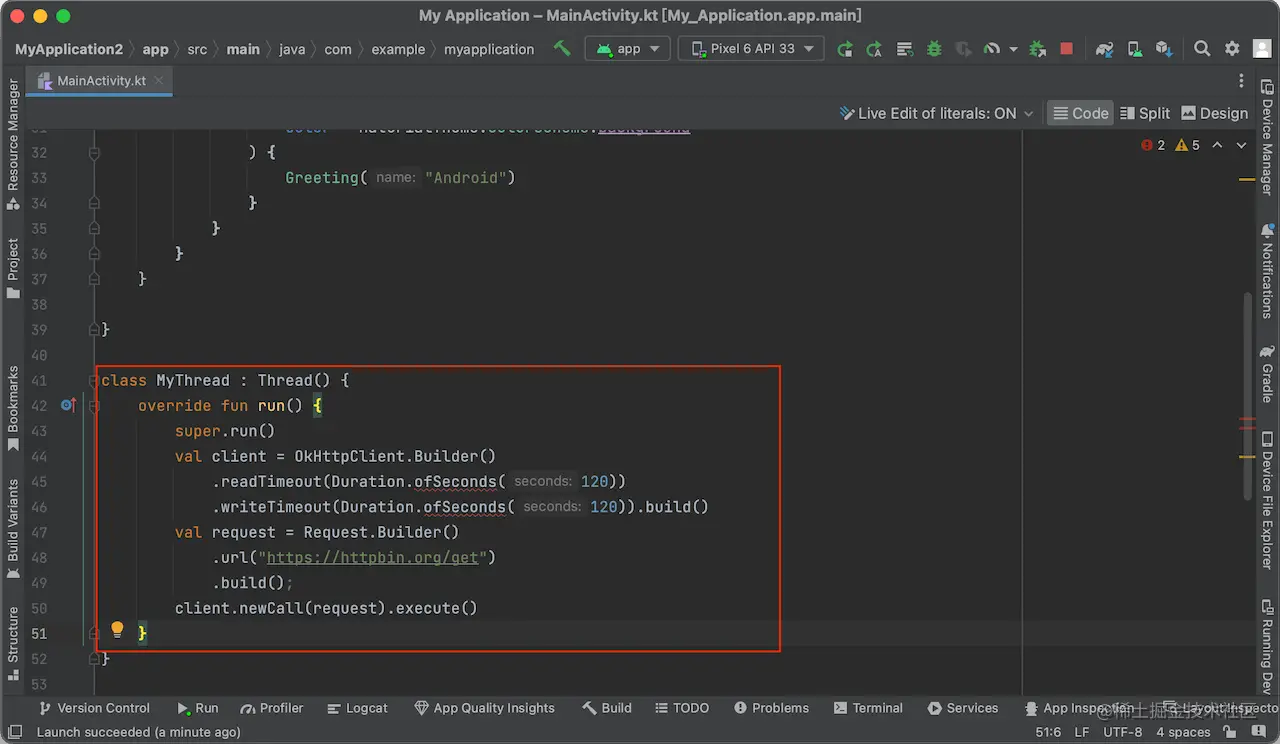Image resolution: width=1280 pixels, height=744 pixels.
Task: Toggle tool window bars icon bottom-left
Action: [x=13, y=732]
